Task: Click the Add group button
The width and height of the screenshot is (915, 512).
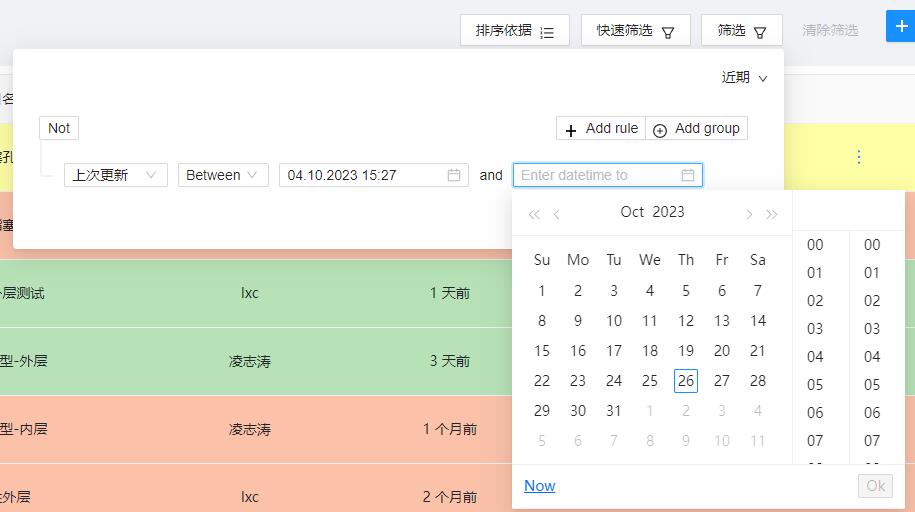Action: tap(696, 129)
